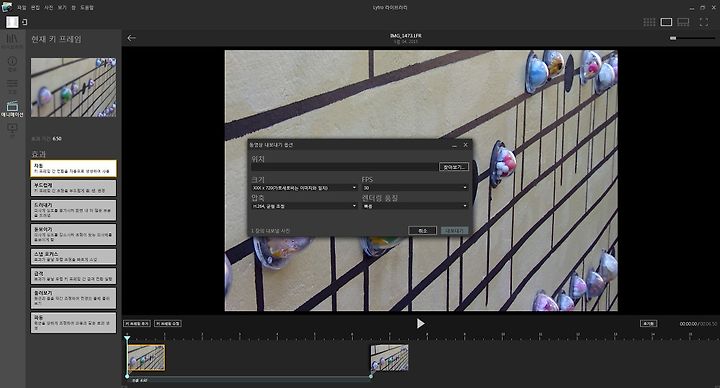Select the third effect below 부드럽게
Viewport: 720px width, 388px height.
click(x=73, y=210)
